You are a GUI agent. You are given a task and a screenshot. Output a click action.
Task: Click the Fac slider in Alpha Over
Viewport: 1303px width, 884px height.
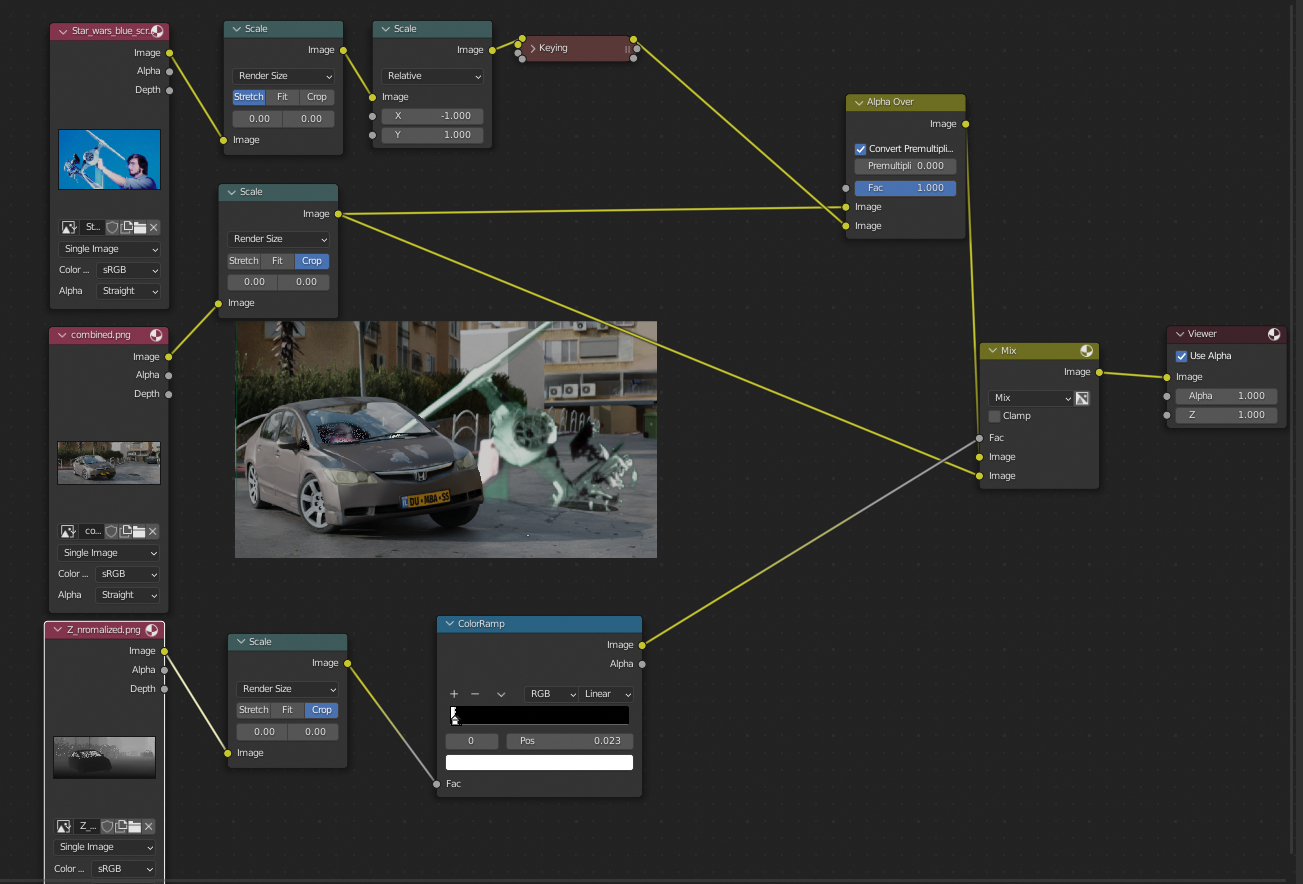click(x=906, y=188)
